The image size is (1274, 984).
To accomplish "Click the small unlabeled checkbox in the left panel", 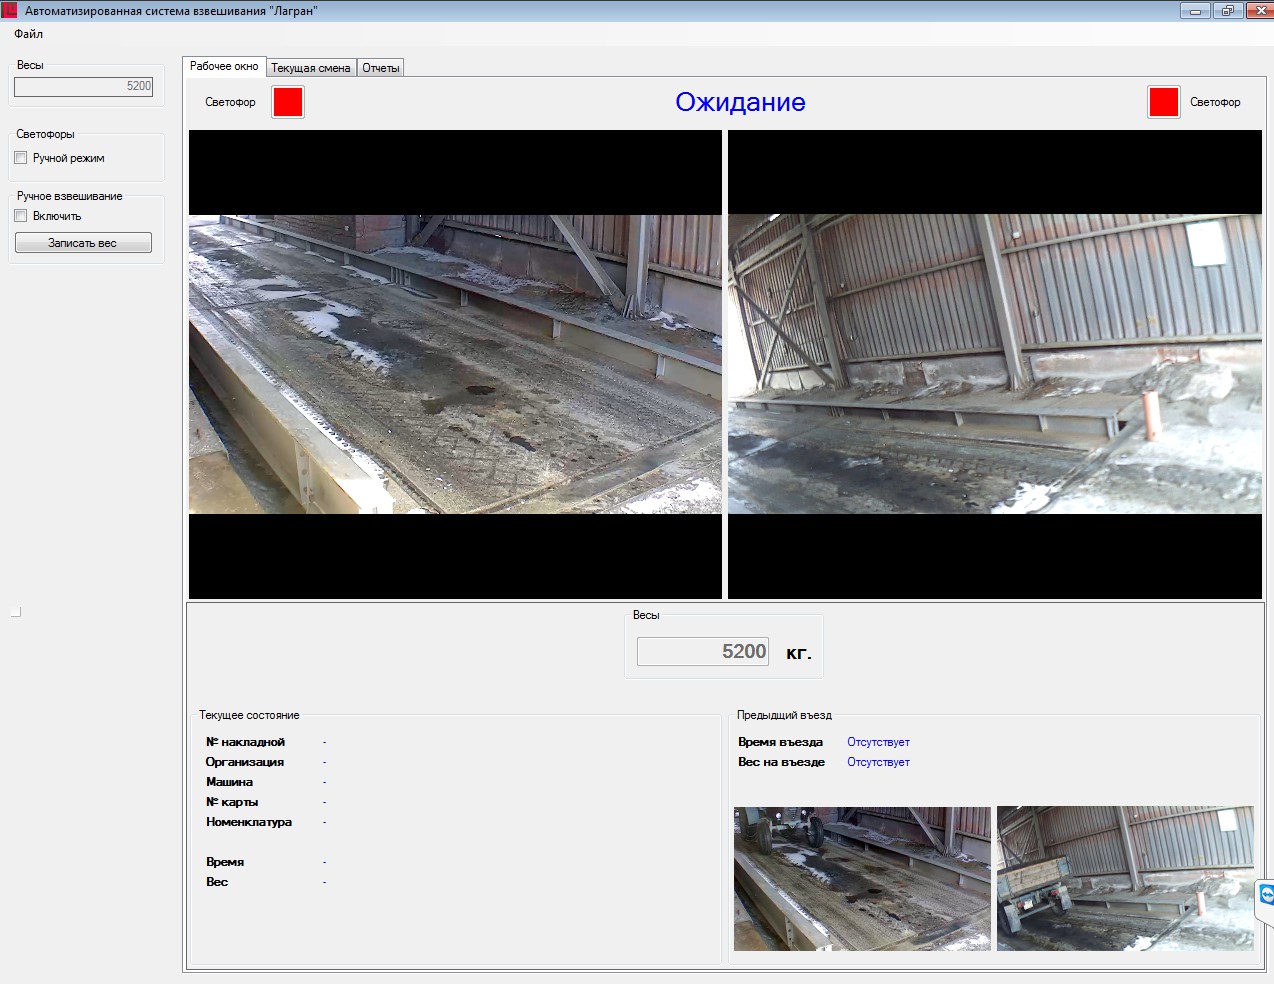I will [x=16, y=612].
